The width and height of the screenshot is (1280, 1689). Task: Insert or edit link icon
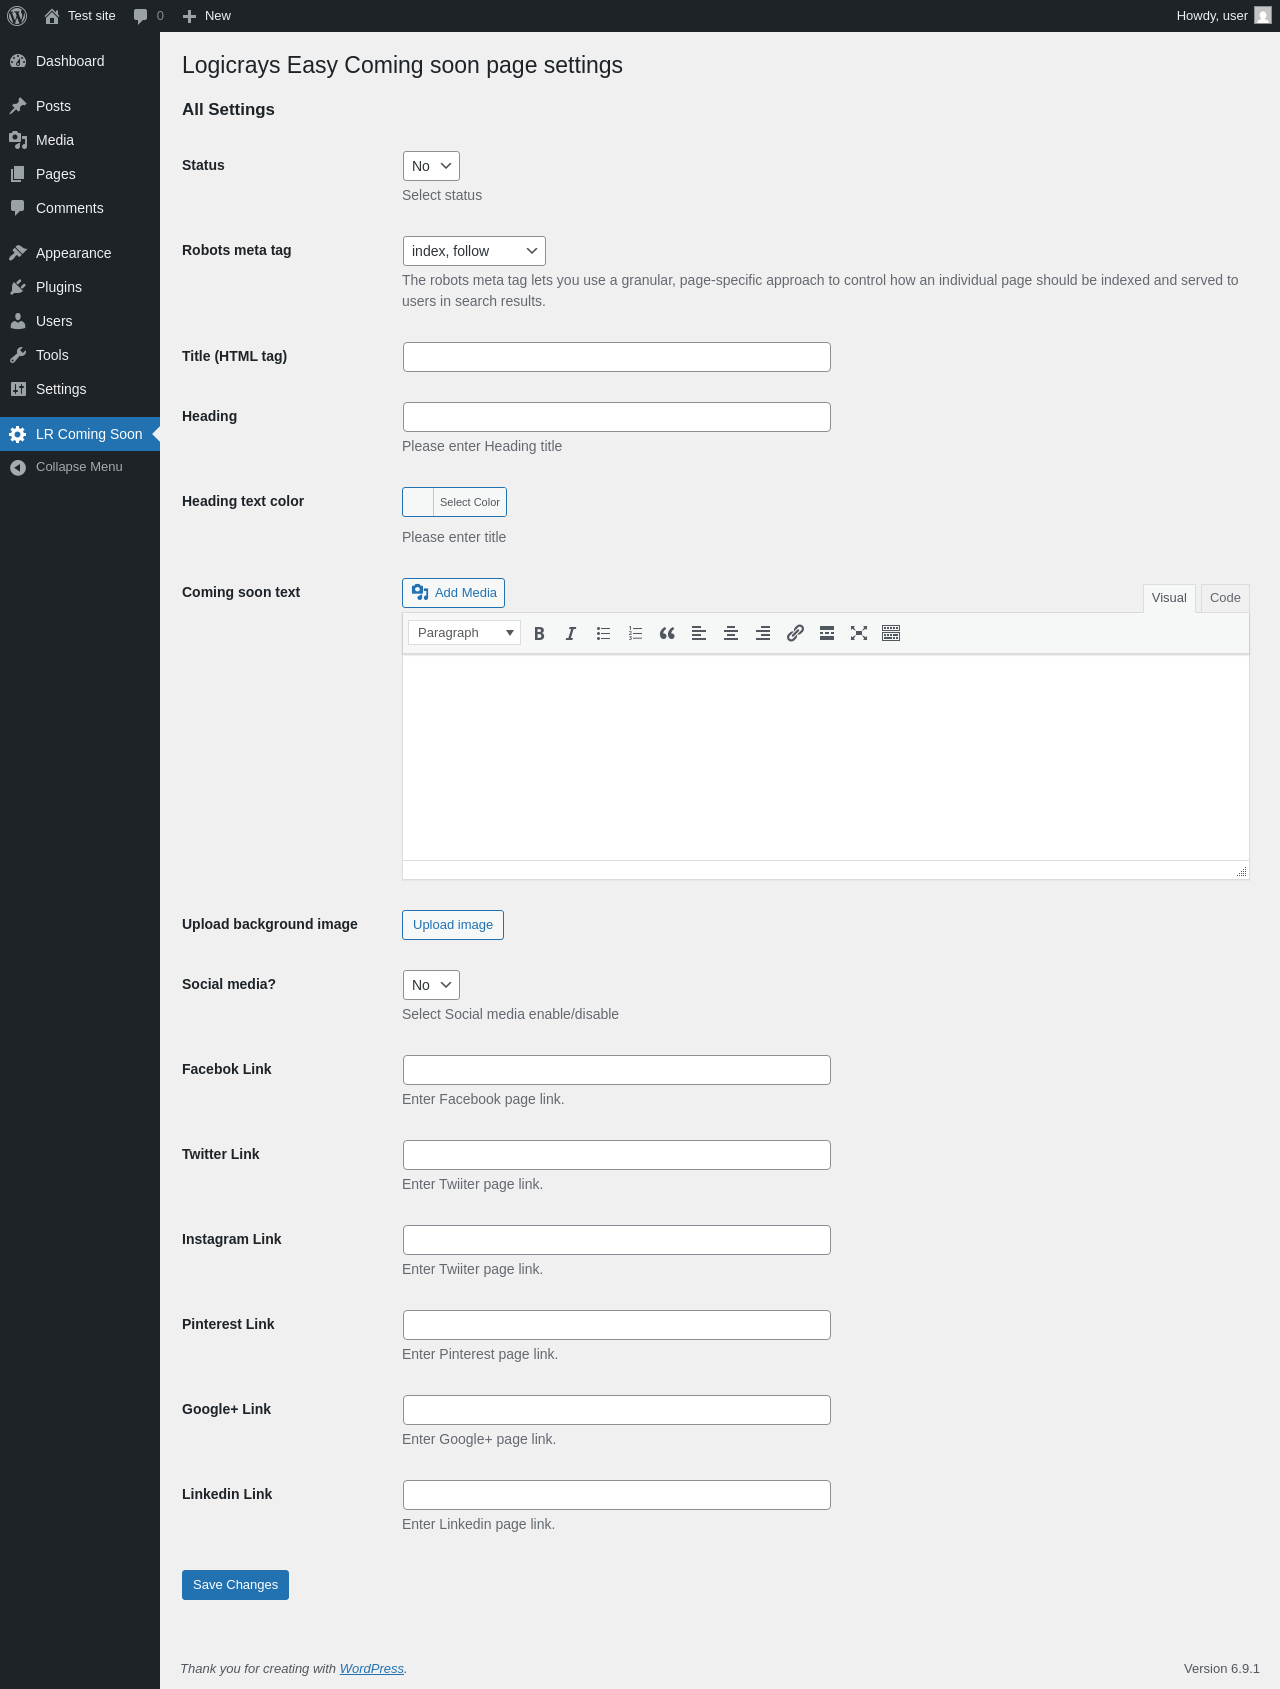coord(795,633)
